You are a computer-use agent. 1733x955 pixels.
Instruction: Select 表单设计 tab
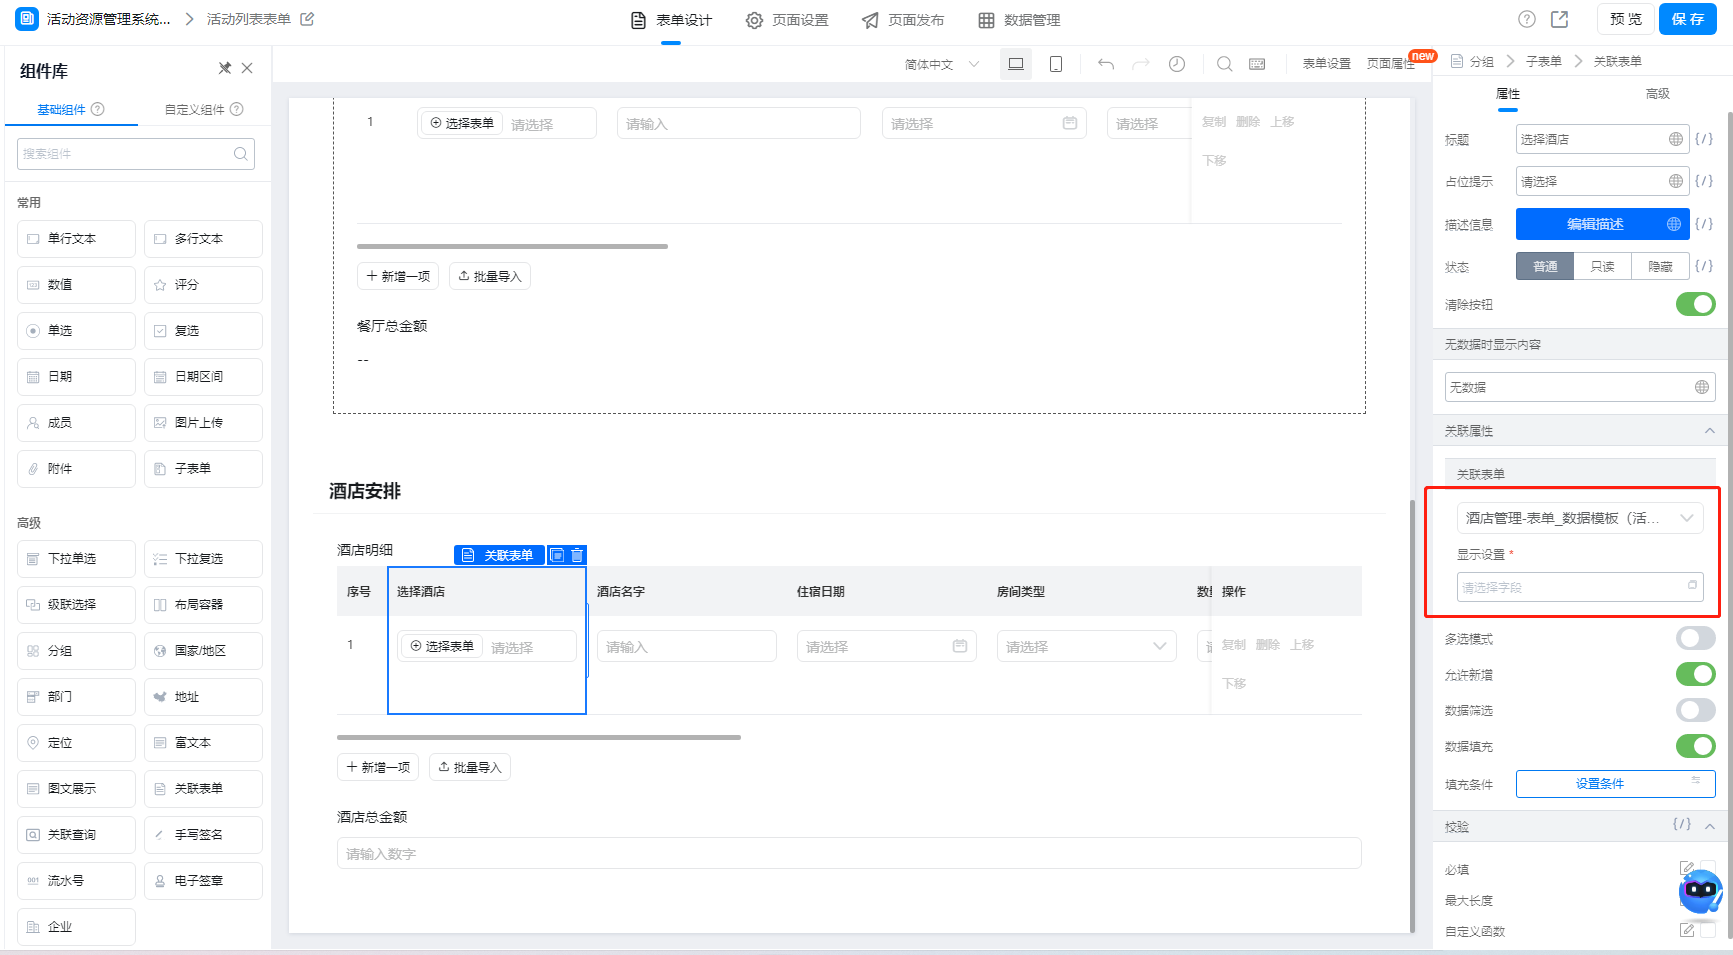(671, 20)
